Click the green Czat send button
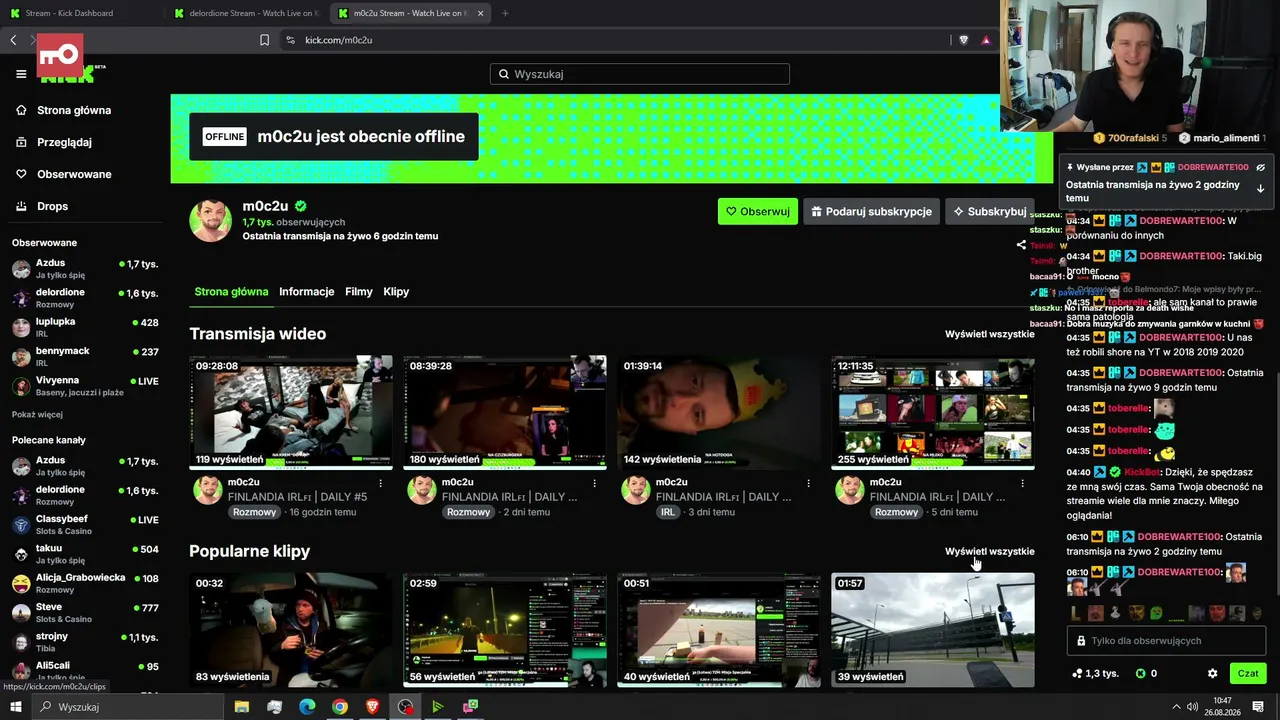The image size is (1280, 720). [1248, 674]
